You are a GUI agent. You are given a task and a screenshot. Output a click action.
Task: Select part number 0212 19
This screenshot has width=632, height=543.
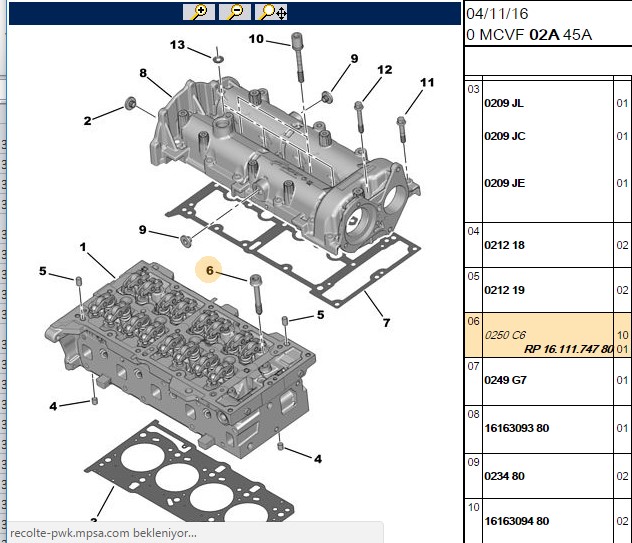[x=504, y=290]
